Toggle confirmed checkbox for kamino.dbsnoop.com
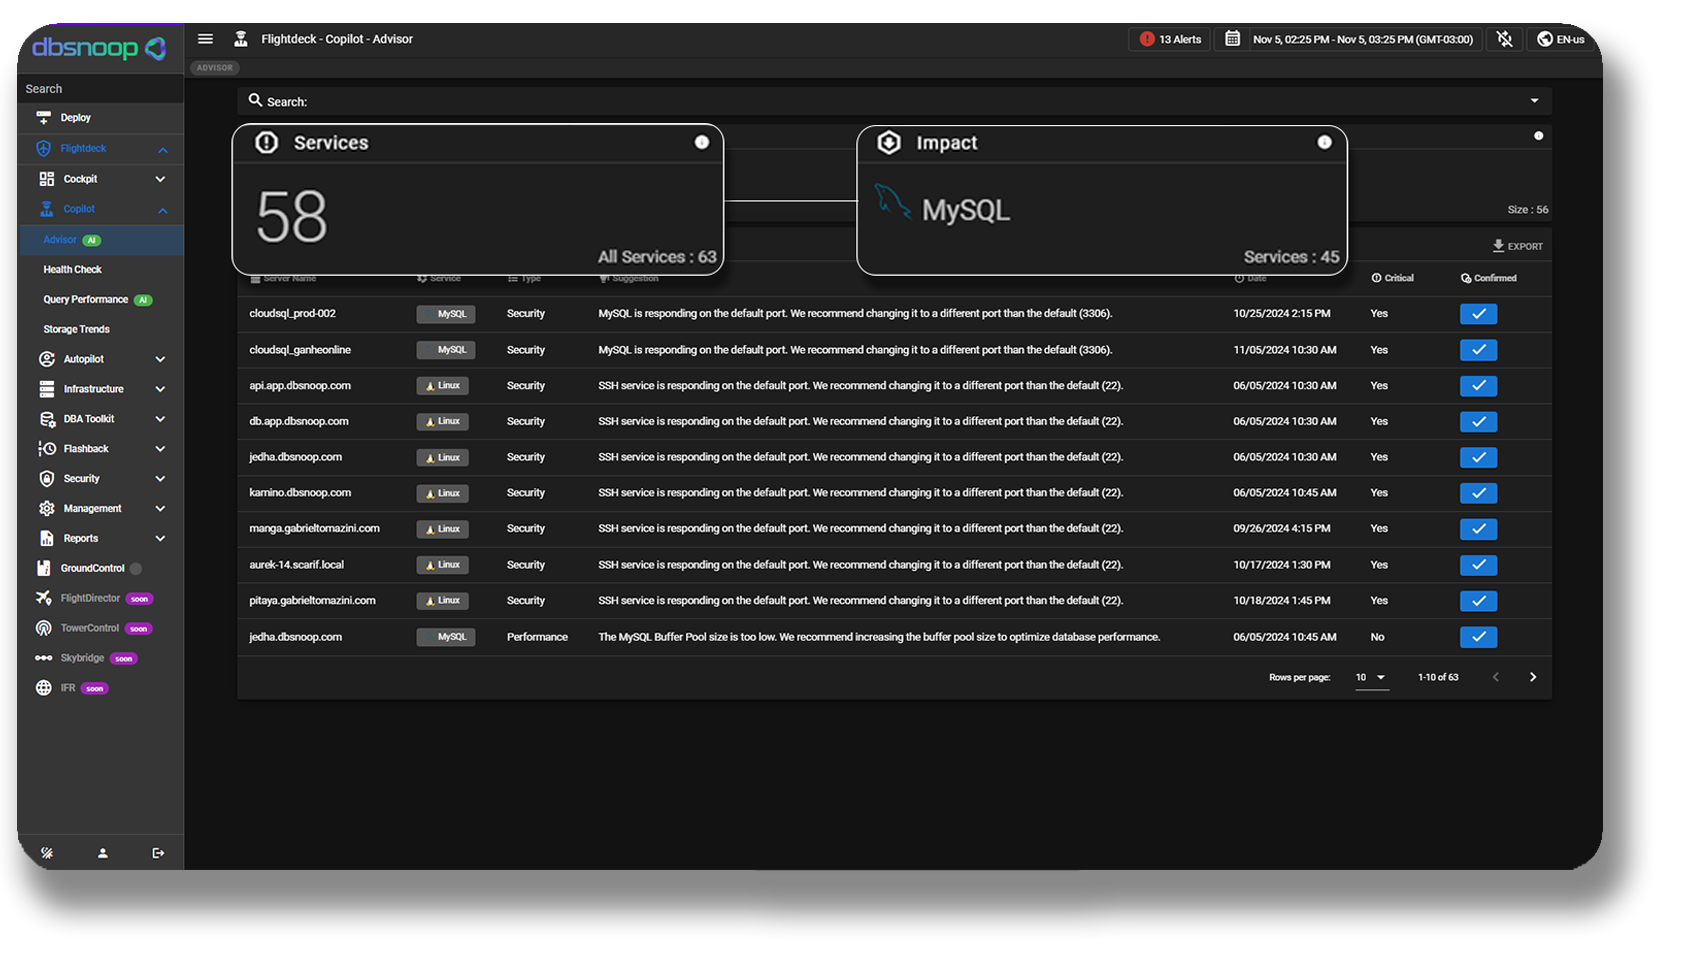The image size is (1707, 972). [1477, 493]
